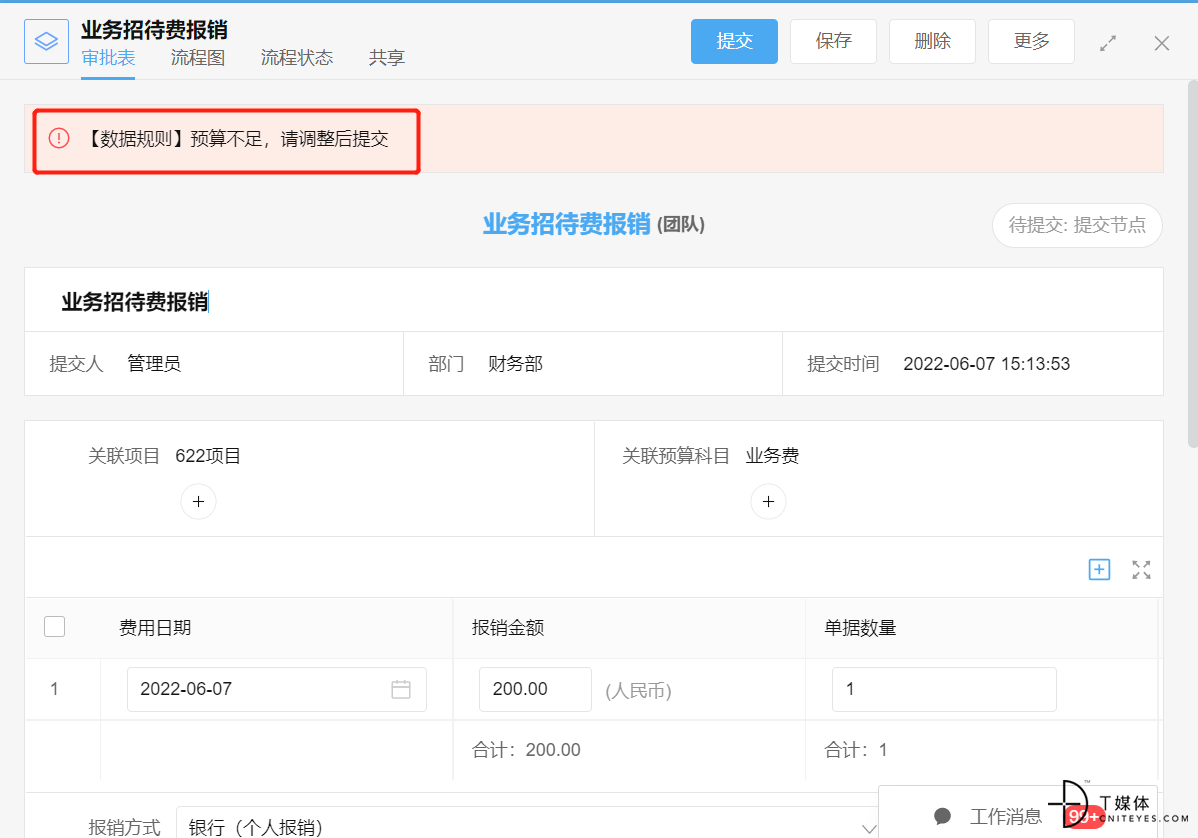Image resolution: width=1198 pixels, height=838 pixels.
Task: Click row number 1 in expense table
Action: [54, 689]
